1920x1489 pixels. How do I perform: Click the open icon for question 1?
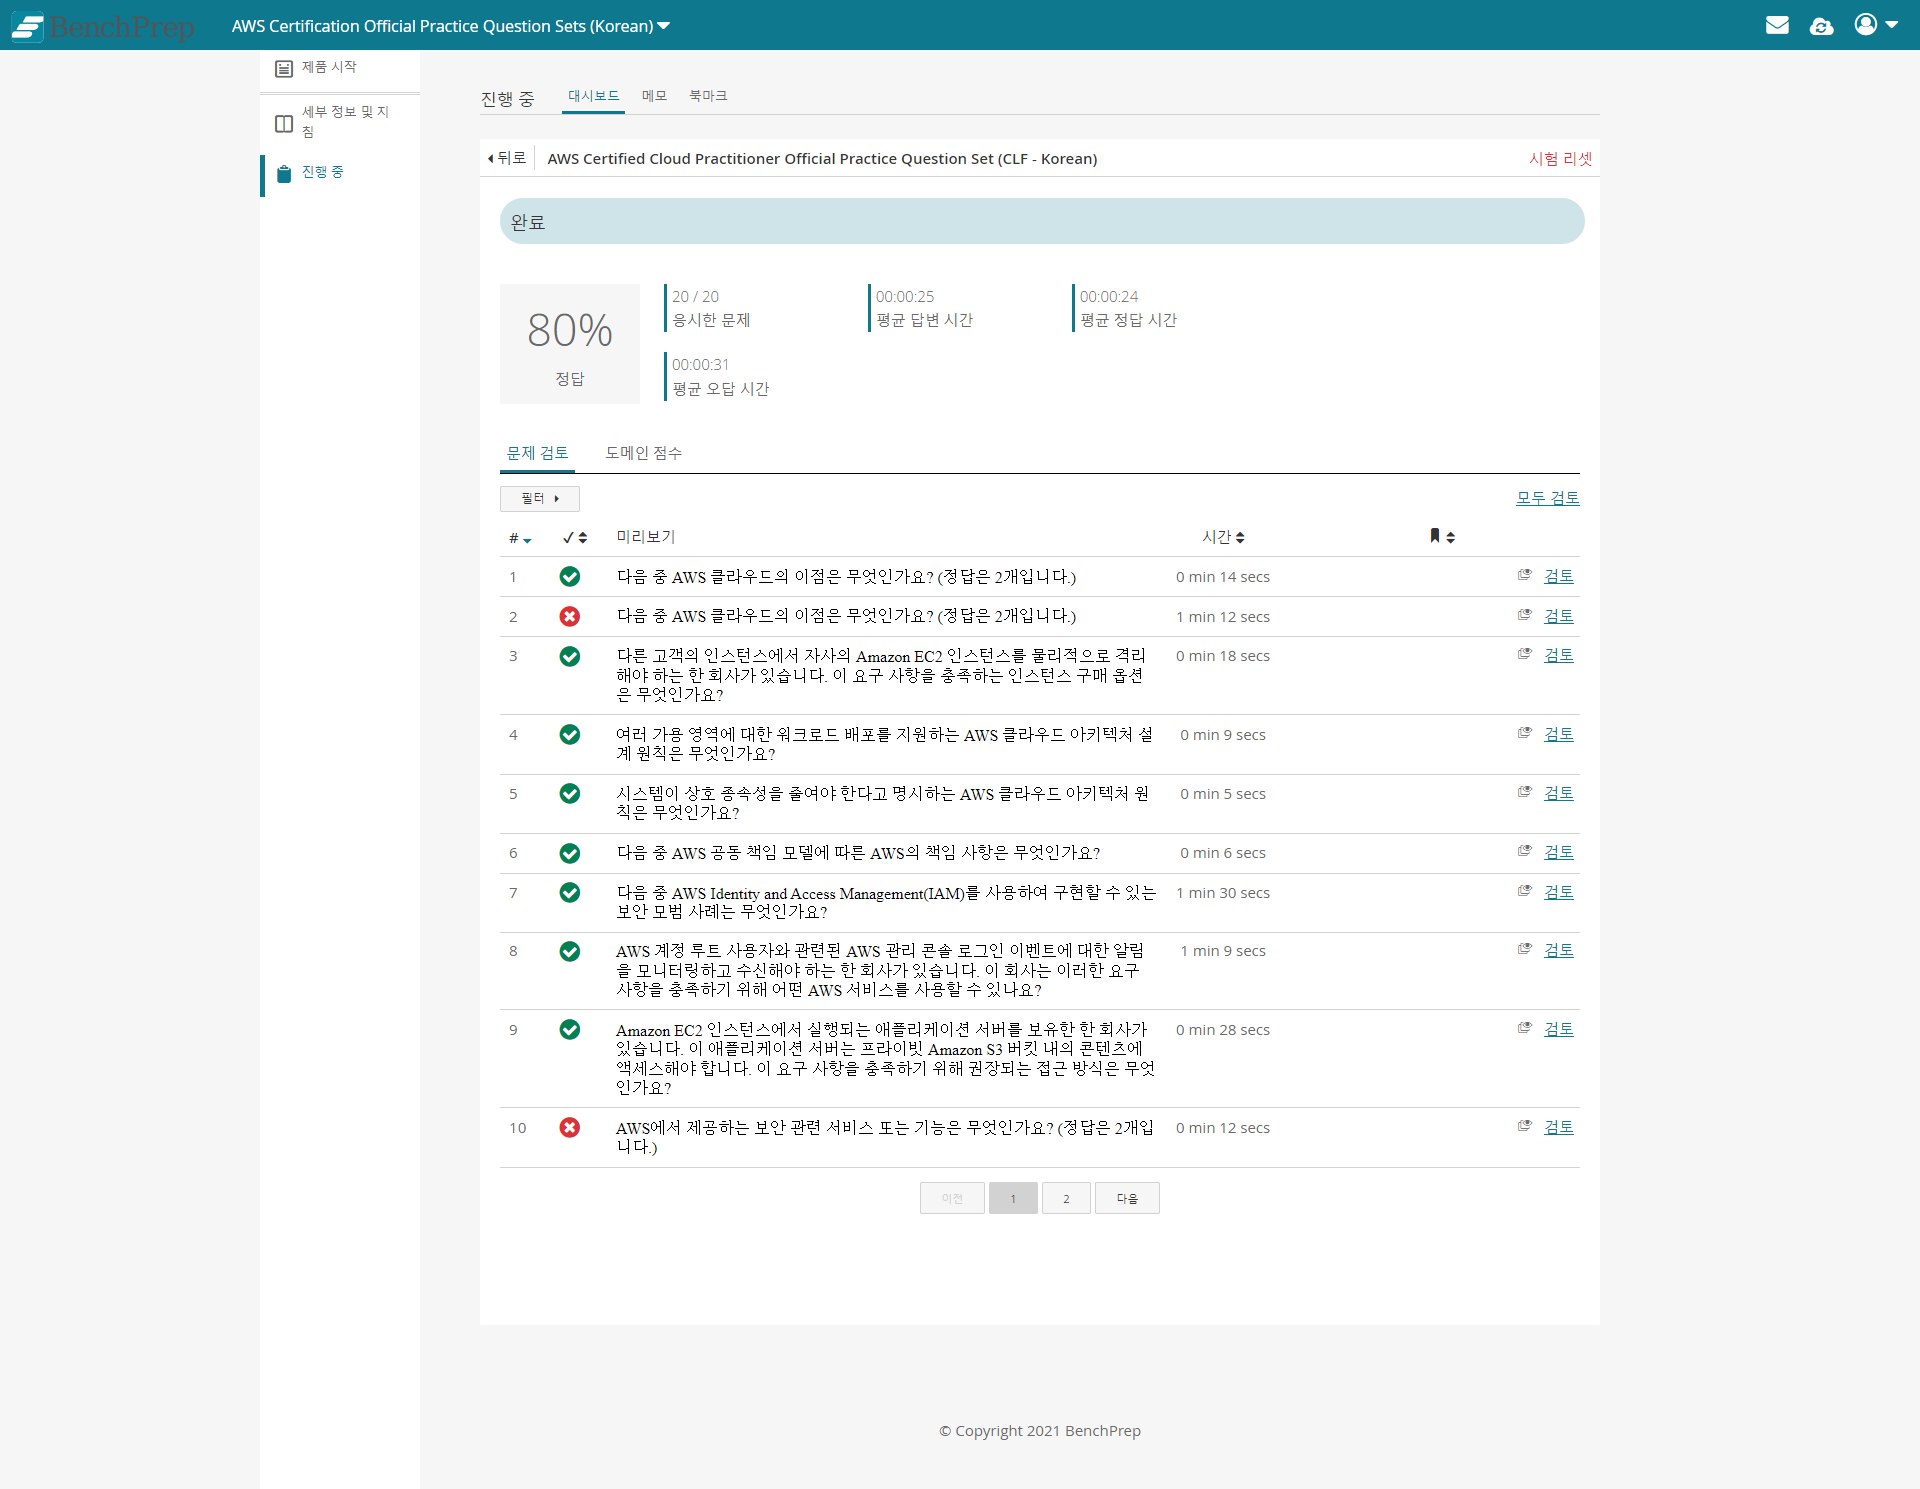point(1524,575)
